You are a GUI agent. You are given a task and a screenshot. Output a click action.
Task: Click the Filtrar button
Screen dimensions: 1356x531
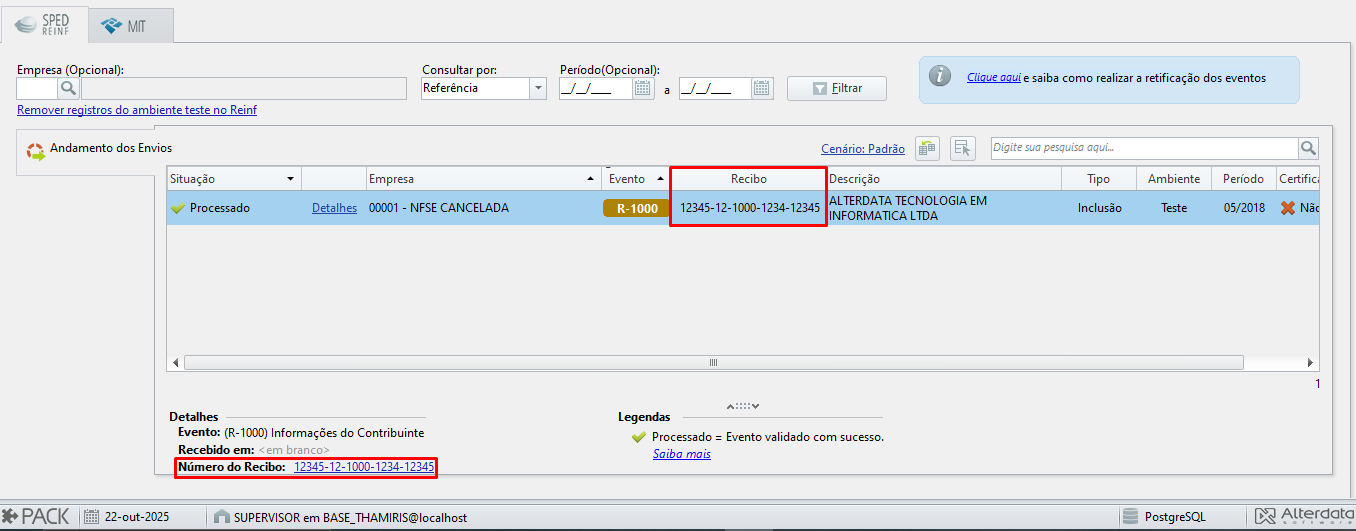click(837, 88)
